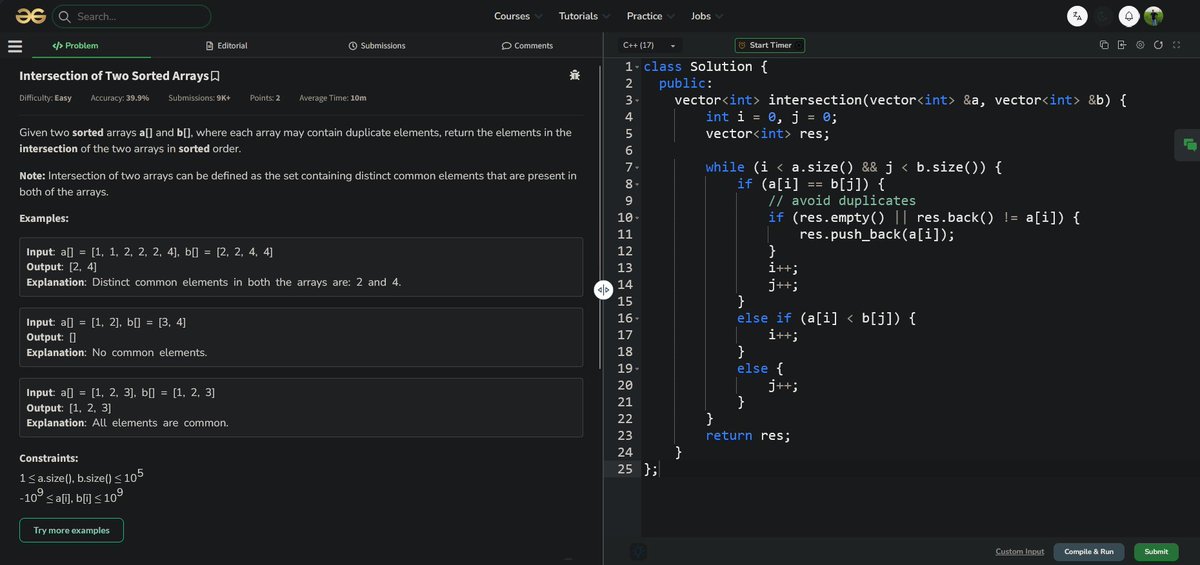
Task: Click 'Explanation: No common elements.' text
Action: coord(117,353)
